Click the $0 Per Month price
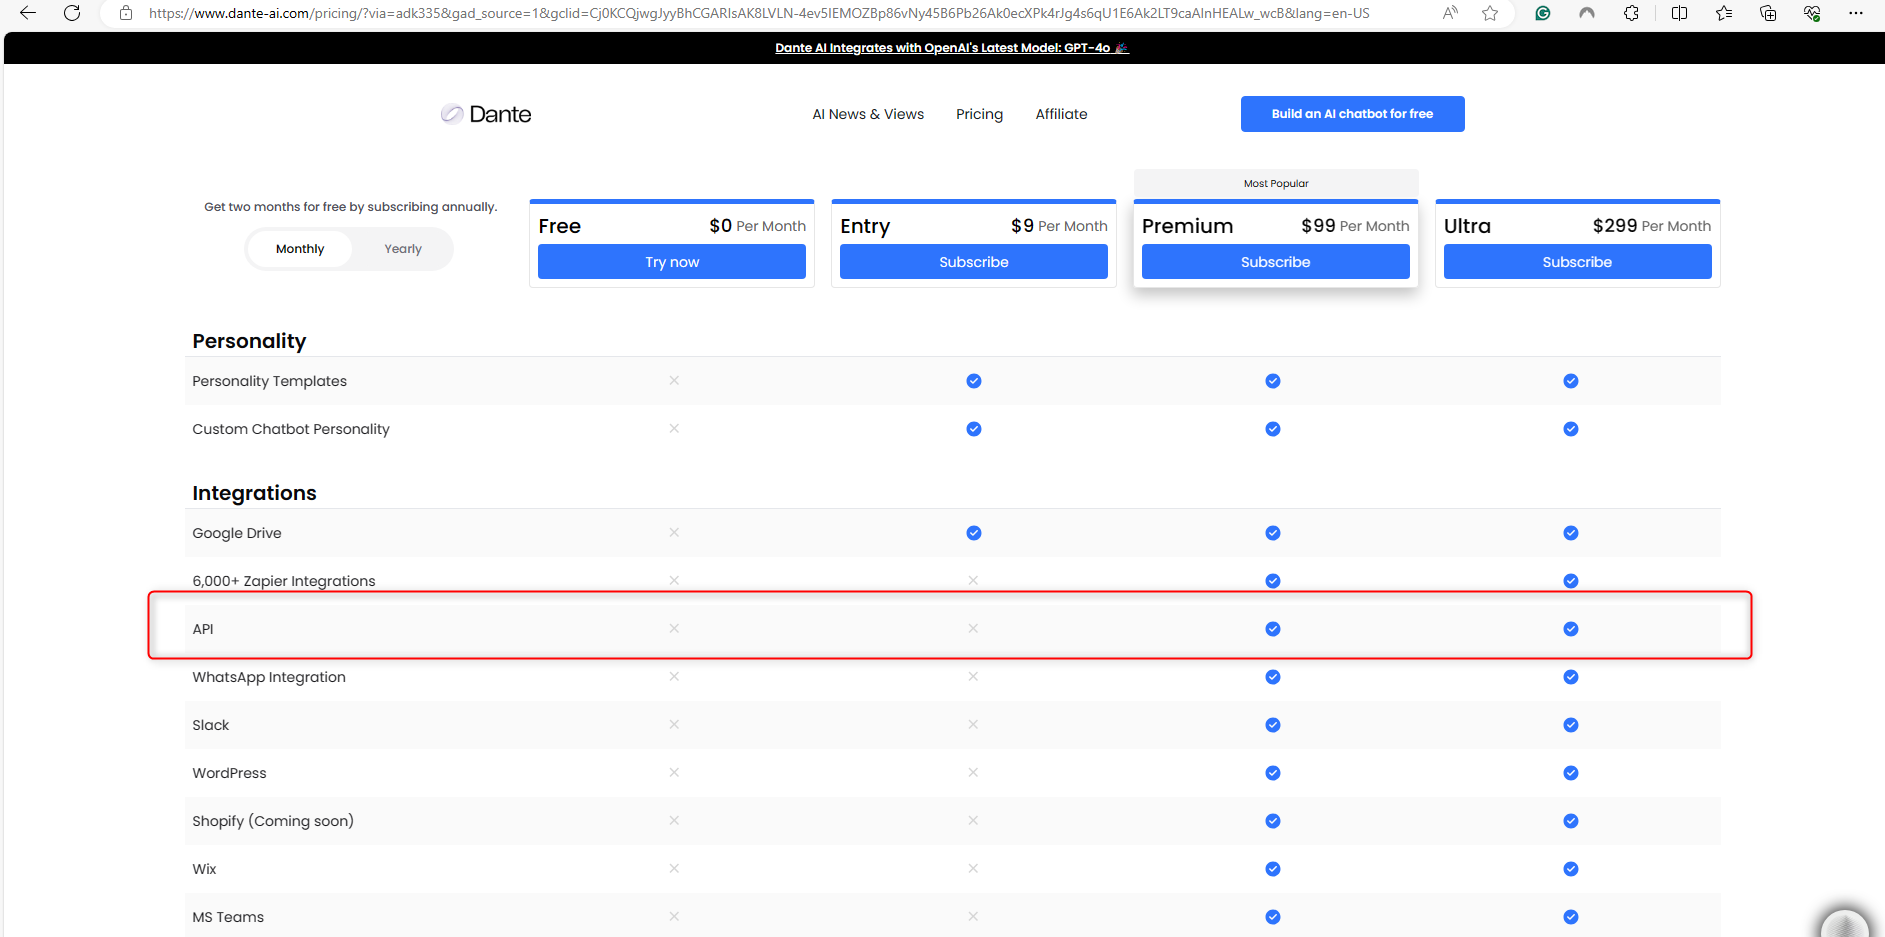 click(x=757, y=226)
